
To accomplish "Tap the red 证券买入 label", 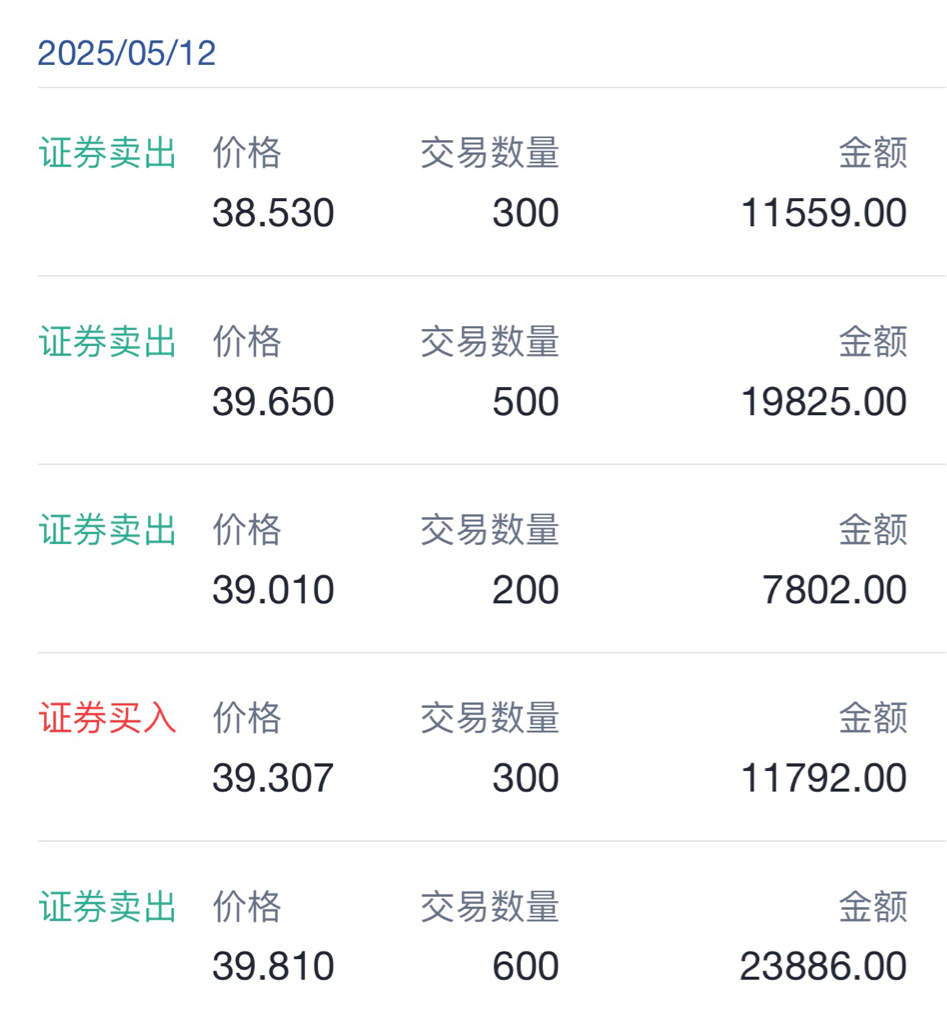I will tap(108, 718).
